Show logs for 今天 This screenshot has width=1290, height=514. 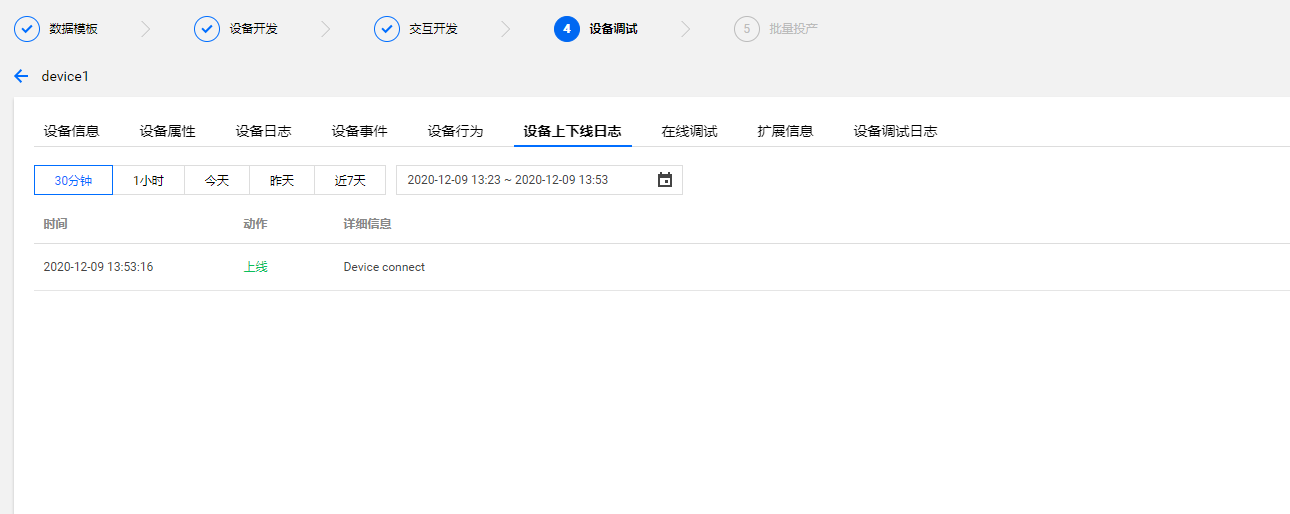point(217,180)
